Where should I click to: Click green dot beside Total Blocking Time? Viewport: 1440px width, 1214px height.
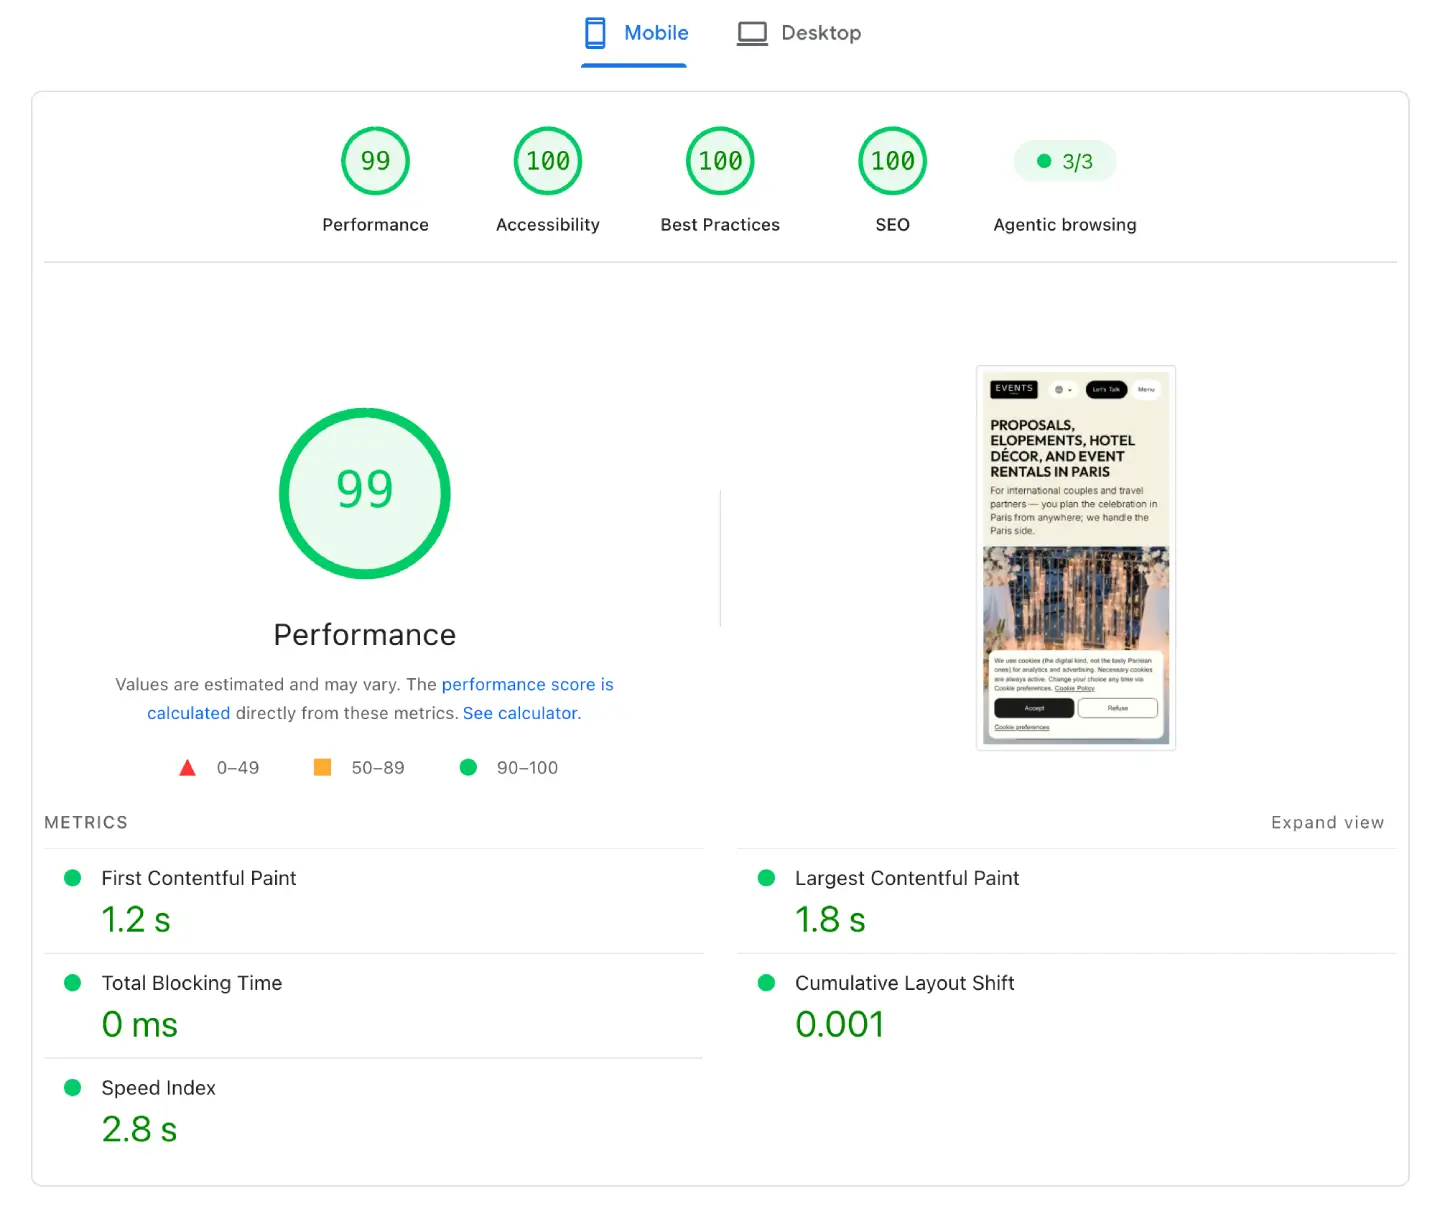(72, 983)
